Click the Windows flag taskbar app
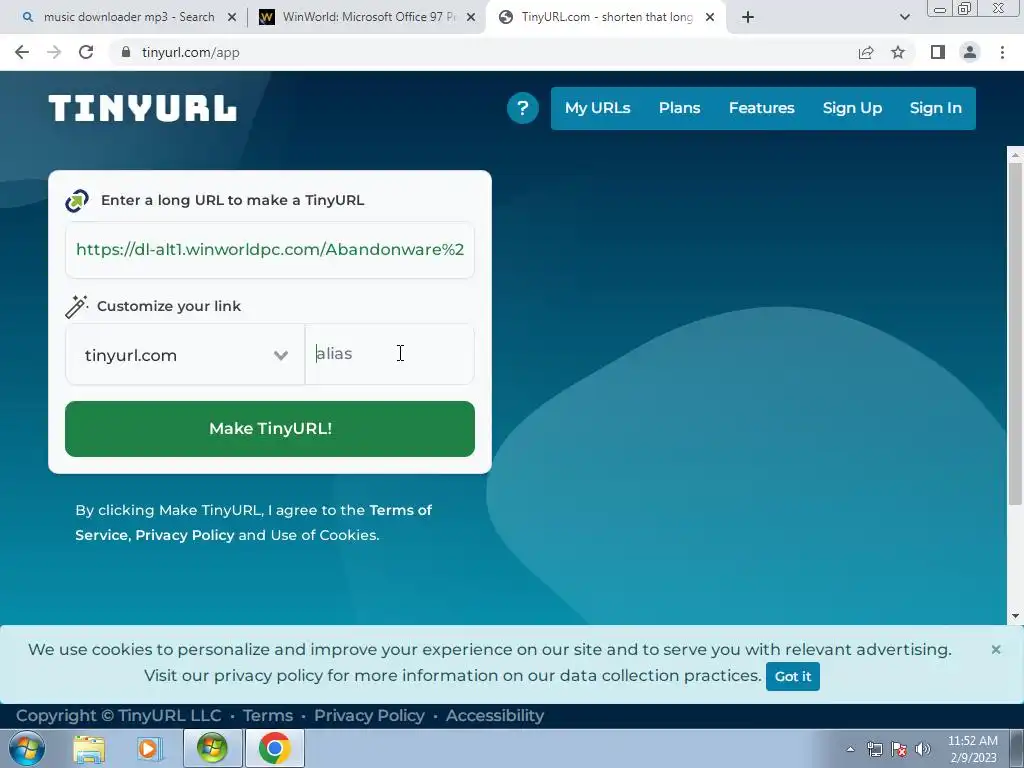The image size is (1024, 768). click(213, 748)
